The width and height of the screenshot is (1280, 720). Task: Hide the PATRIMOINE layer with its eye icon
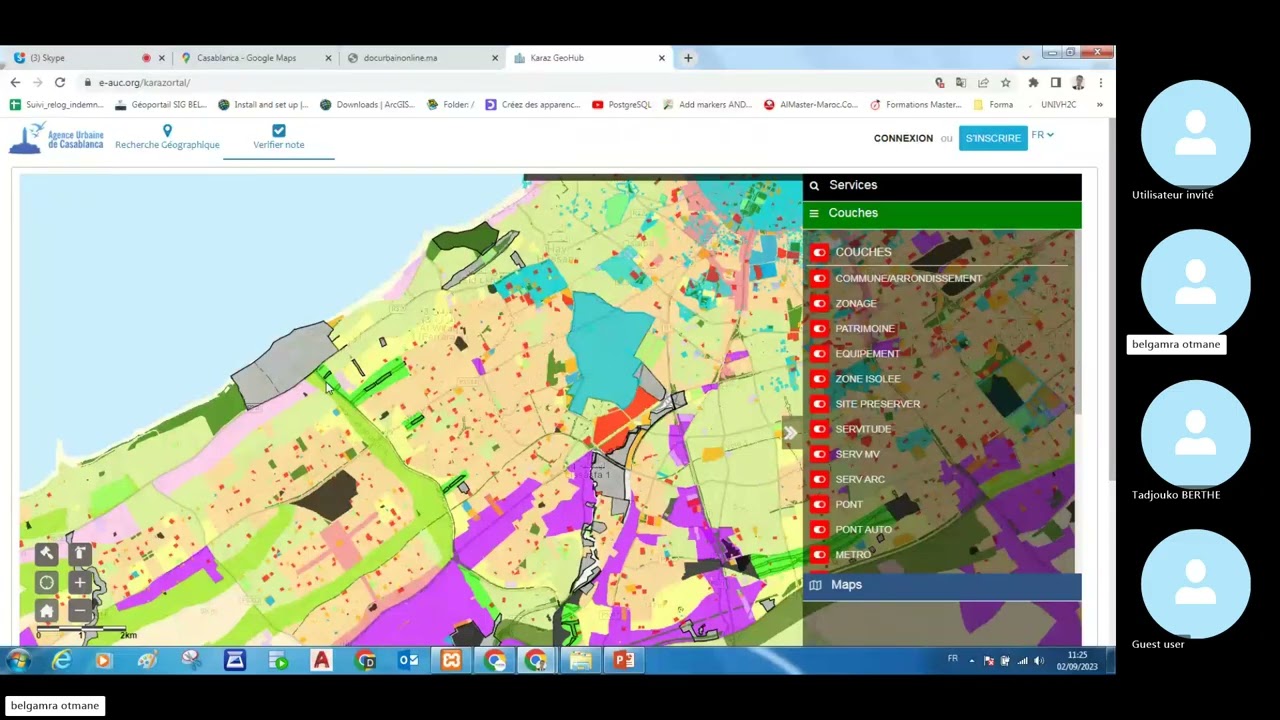[x=820, y=328]
